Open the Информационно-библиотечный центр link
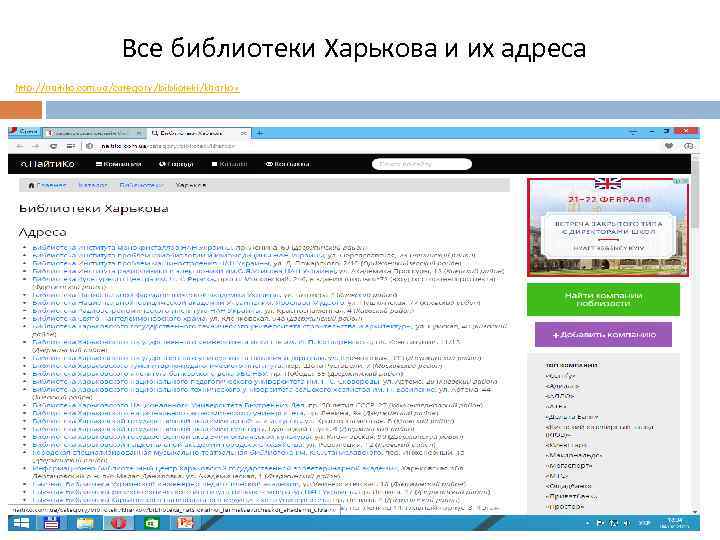Image resolution: width=720 pixels, height=540 pixels. tap(215, 468)
